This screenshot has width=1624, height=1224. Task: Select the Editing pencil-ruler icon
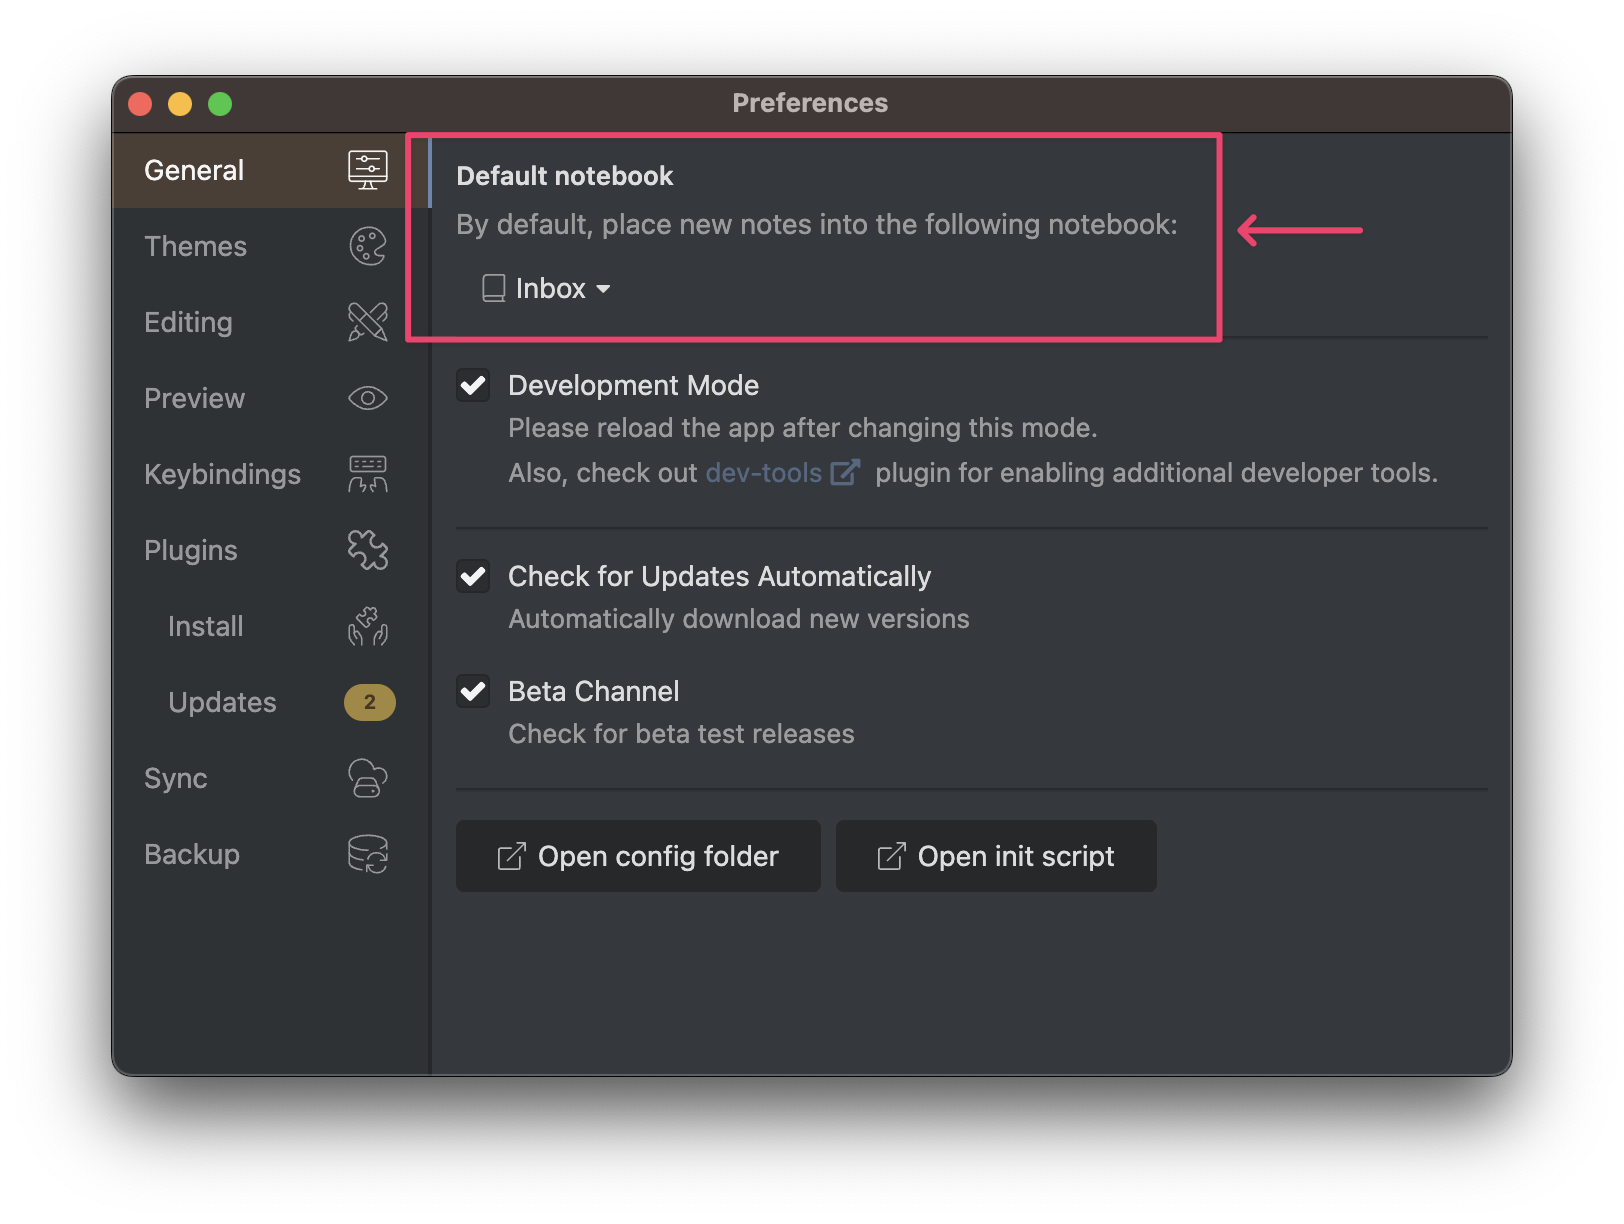click(367, 322)
